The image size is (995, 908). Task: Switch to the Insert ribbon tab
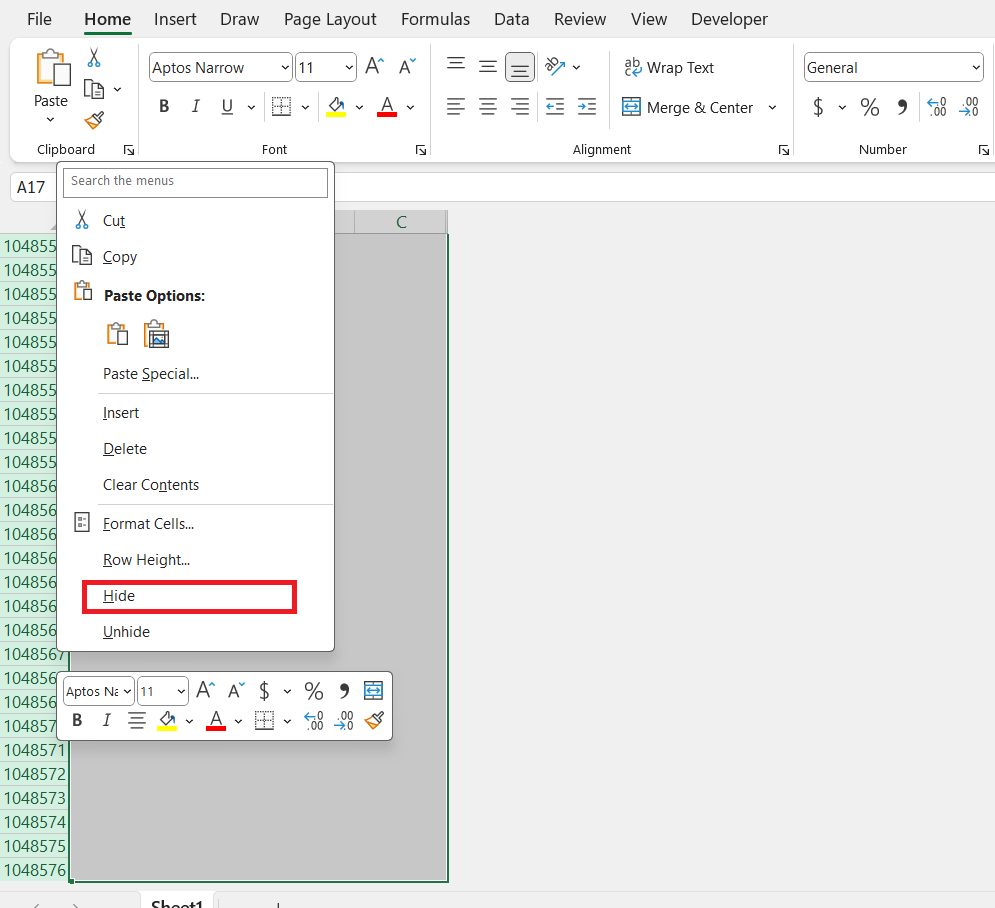point(175,19)
